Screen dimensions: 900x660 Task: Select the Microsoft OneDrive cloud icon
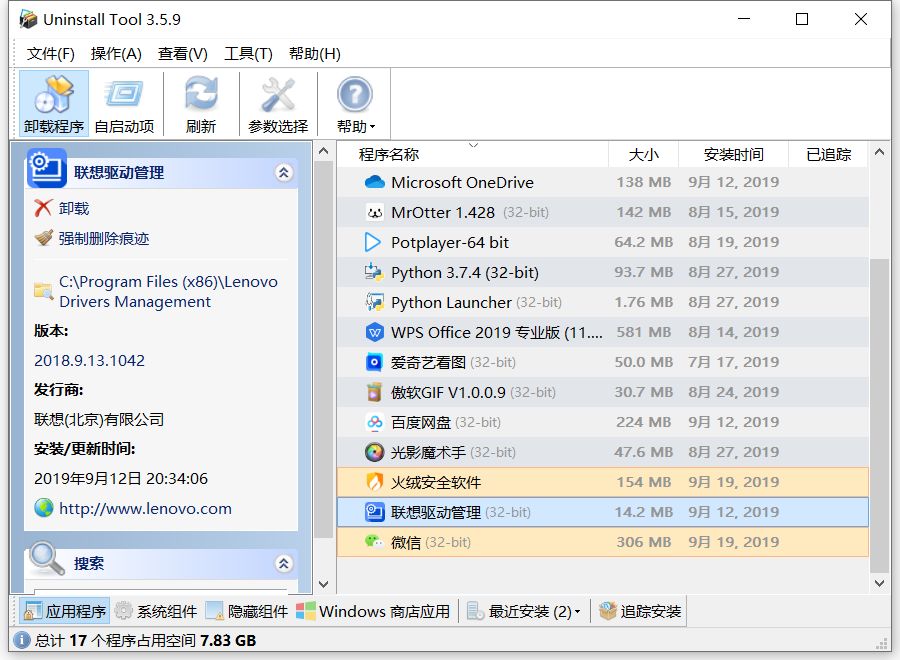(x=374, y=183)
